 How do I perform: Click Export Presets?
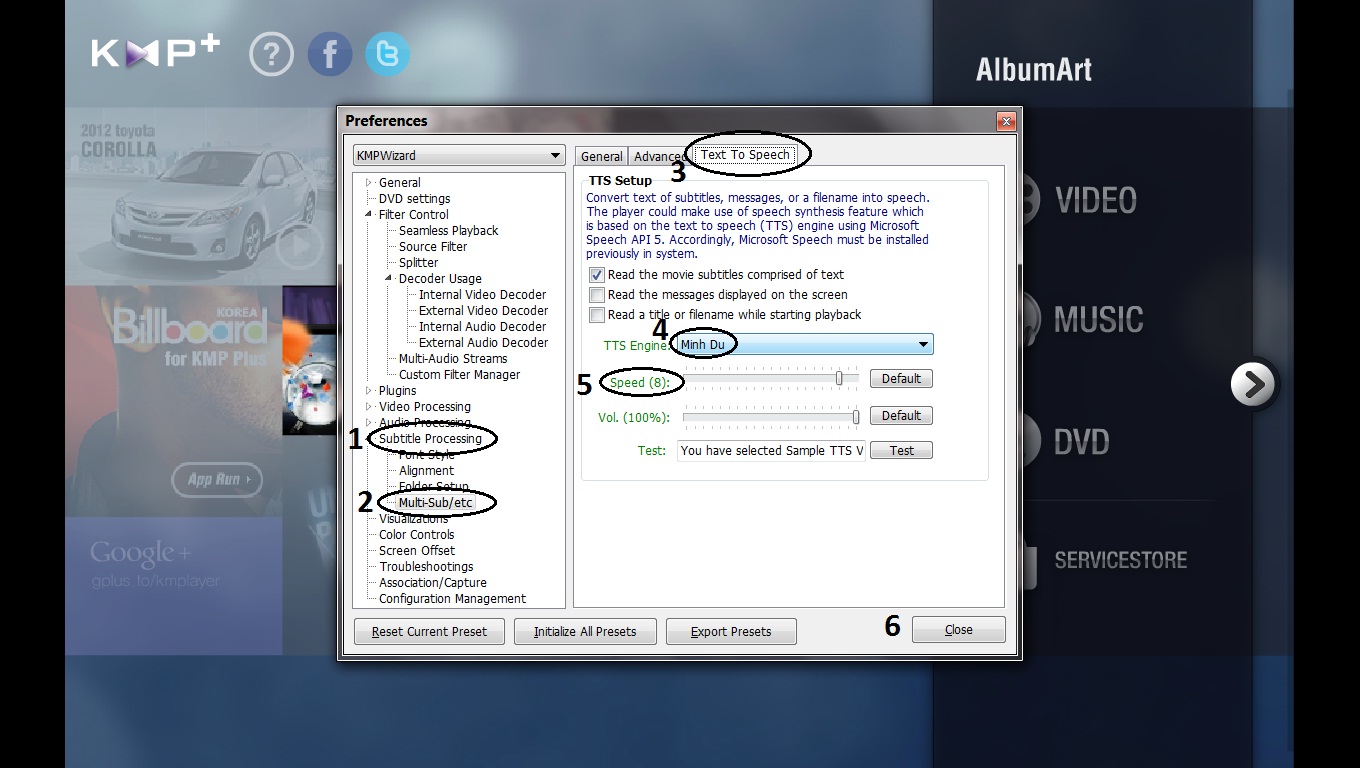coord(731,632)
